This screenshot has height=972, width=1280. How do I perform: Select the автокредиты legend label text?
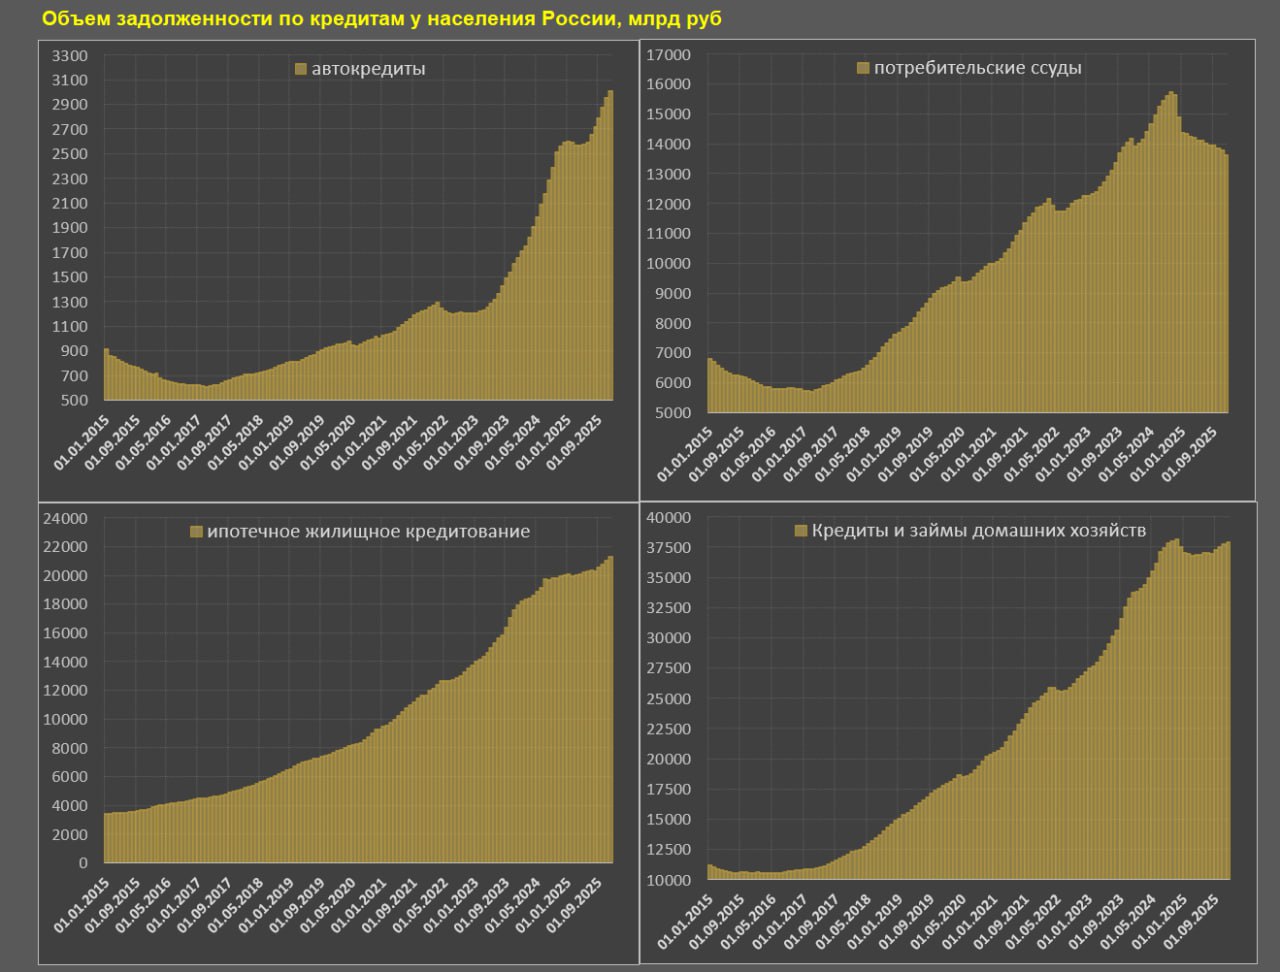tap(368, 70)
